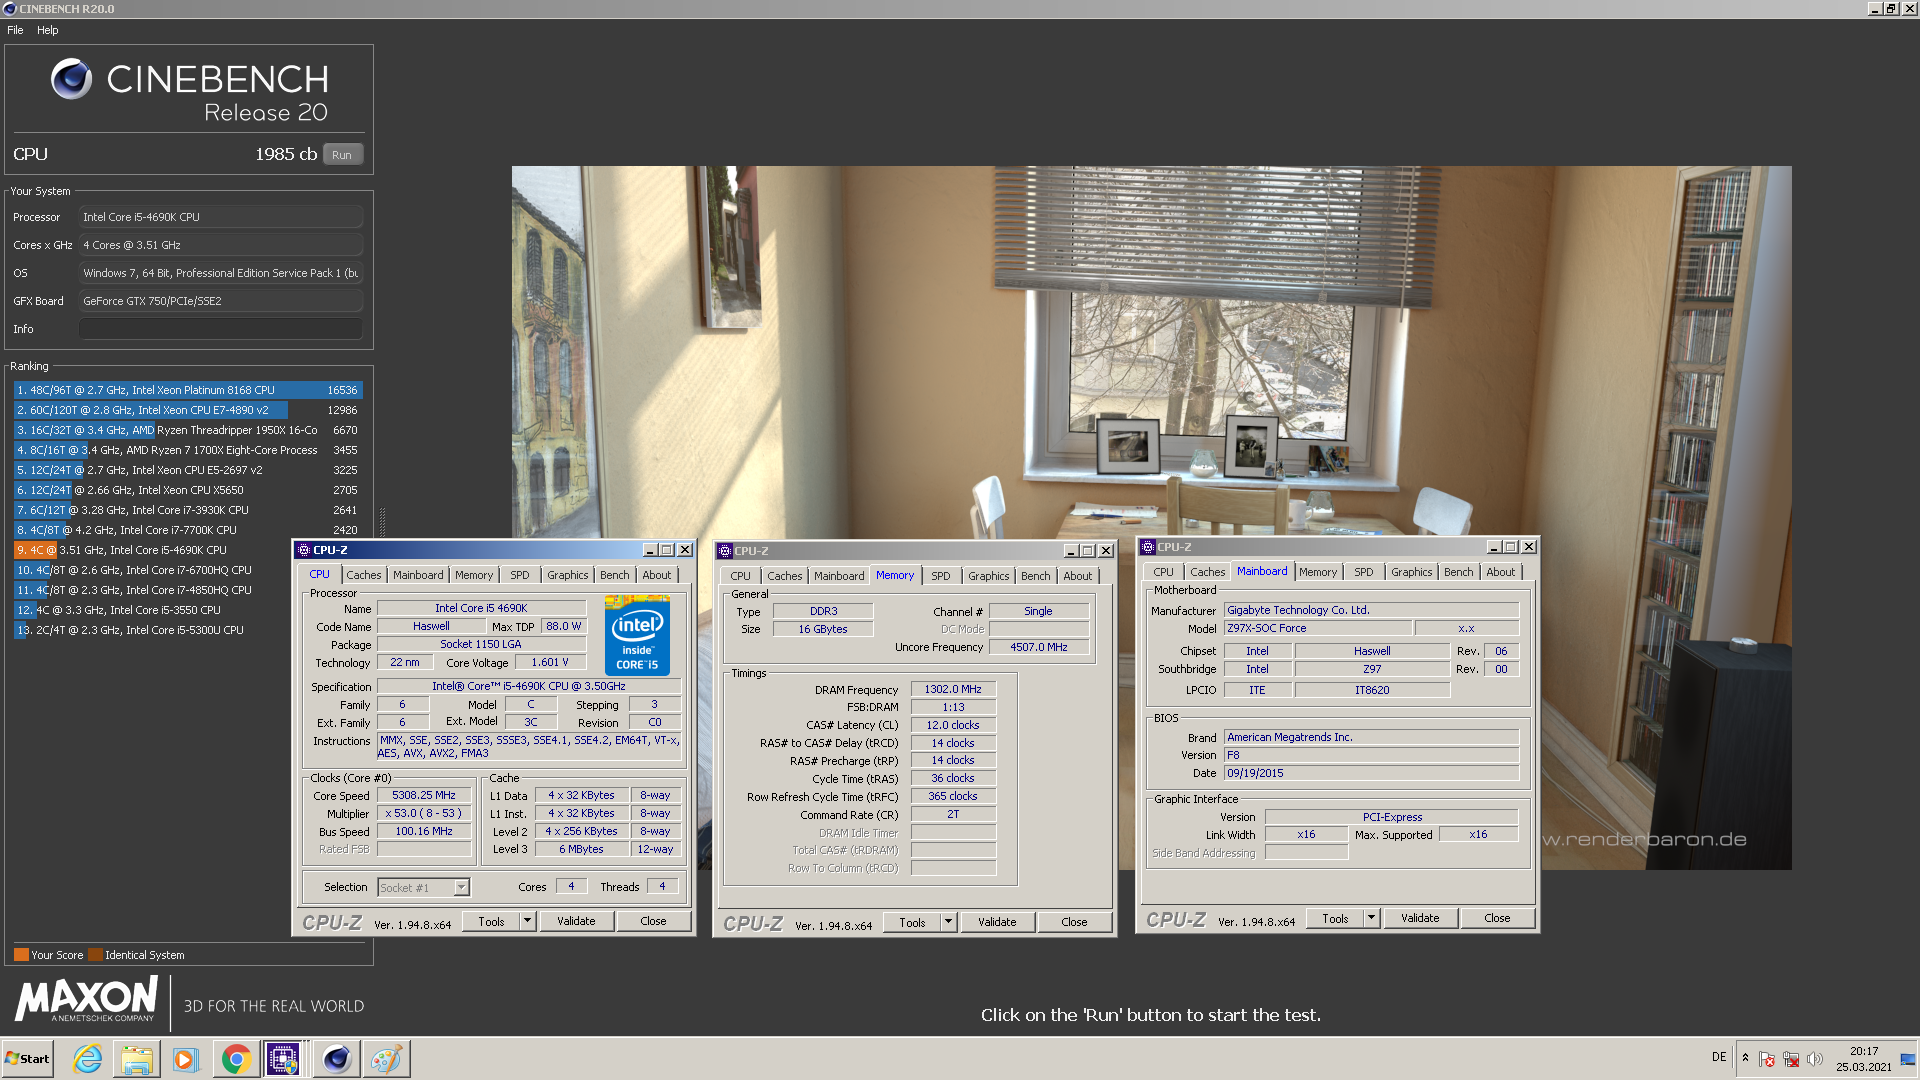
Task: Open Windows Explorer folder icon in taskbar
Action: click(x=137, y=1059)
